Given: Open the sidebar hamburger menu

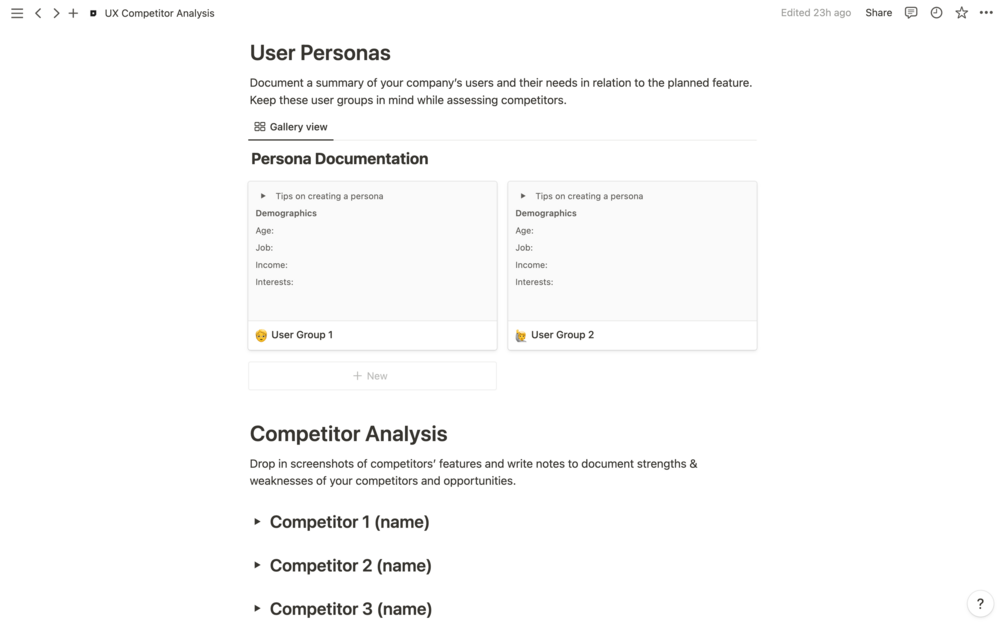Looking at the screenshot, I should tap(17, 13).
